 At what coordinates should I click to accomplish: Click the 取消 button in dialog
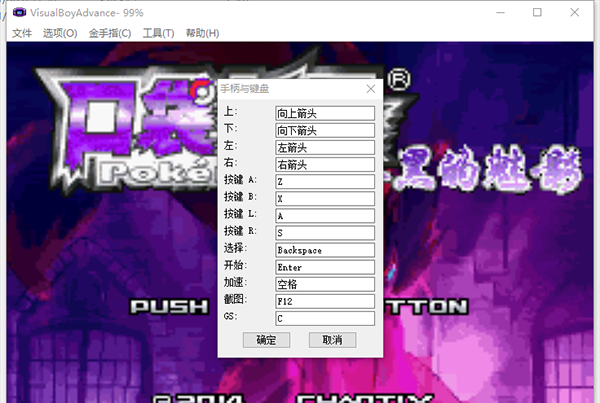pos(333,340)
